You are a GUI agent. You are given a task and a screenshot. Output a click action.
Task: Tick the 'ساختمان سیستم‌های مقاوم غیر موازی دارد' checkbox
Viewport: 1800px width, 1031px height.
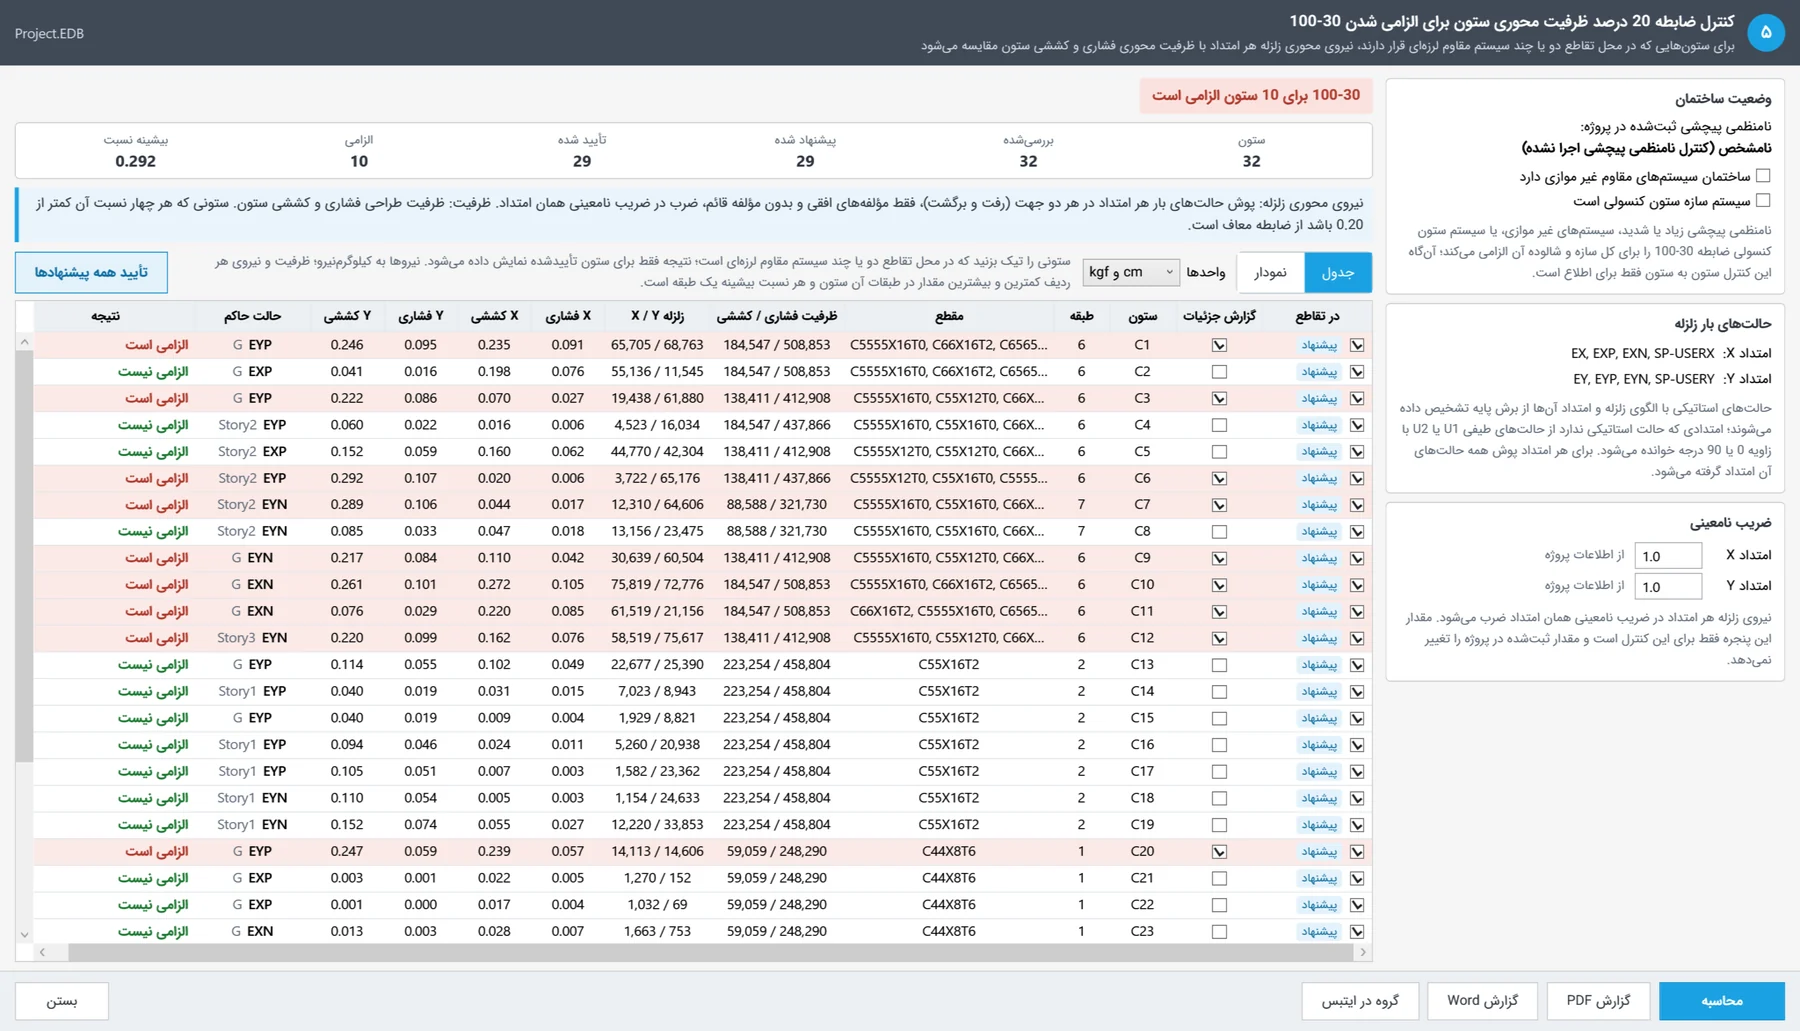pos(1763,176)
